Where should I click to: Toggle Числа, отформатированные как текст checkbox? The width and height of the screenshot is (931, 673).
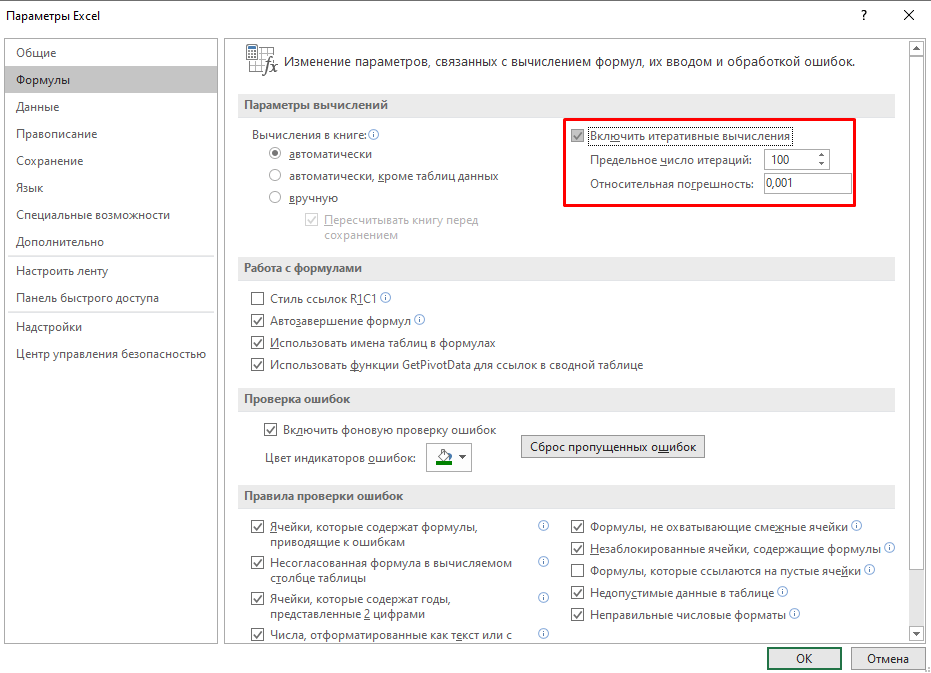tap(258, 635)
